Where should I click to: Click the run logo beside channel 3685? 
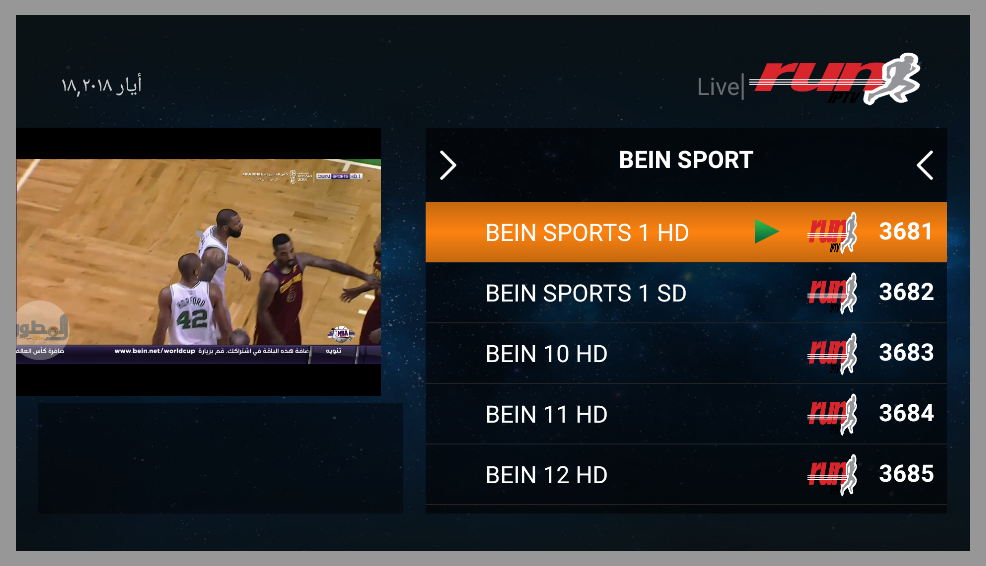[x=833, y=474]
